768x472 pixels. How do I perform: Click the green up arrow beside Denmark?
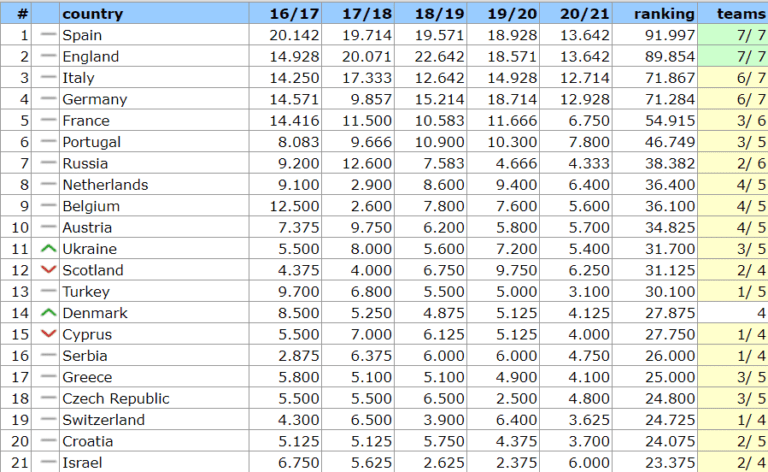pyautogui.click(x=48, y=313)
